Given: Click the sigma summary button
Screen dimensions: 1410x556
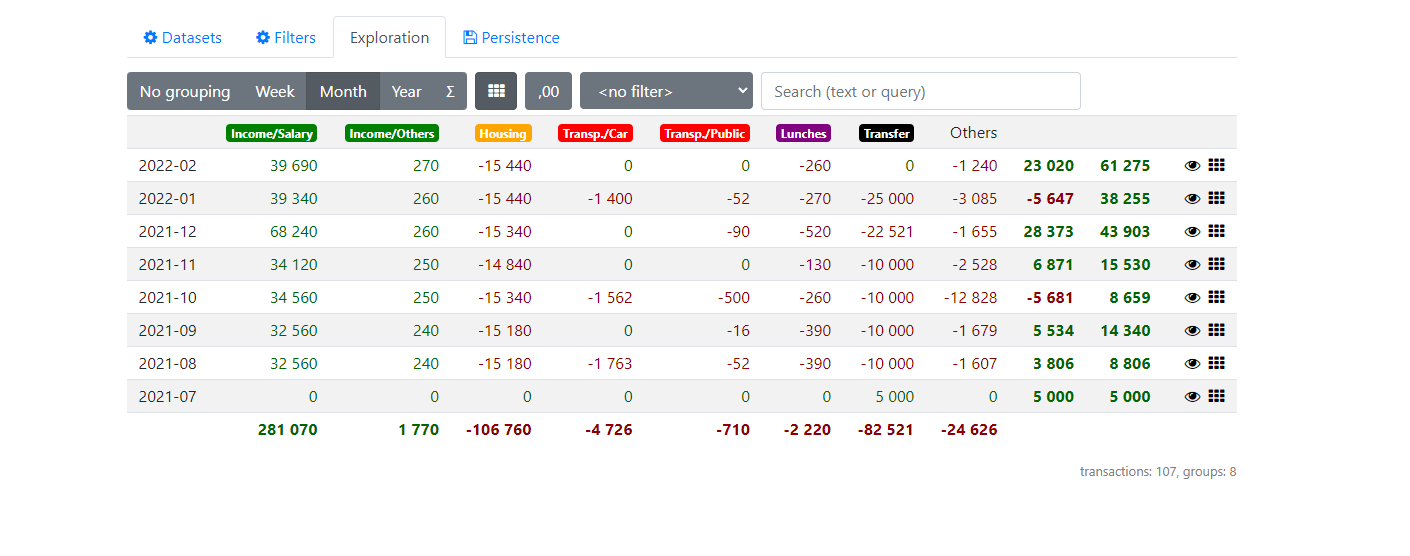Looking at the screenshot, I should (450, 91).
